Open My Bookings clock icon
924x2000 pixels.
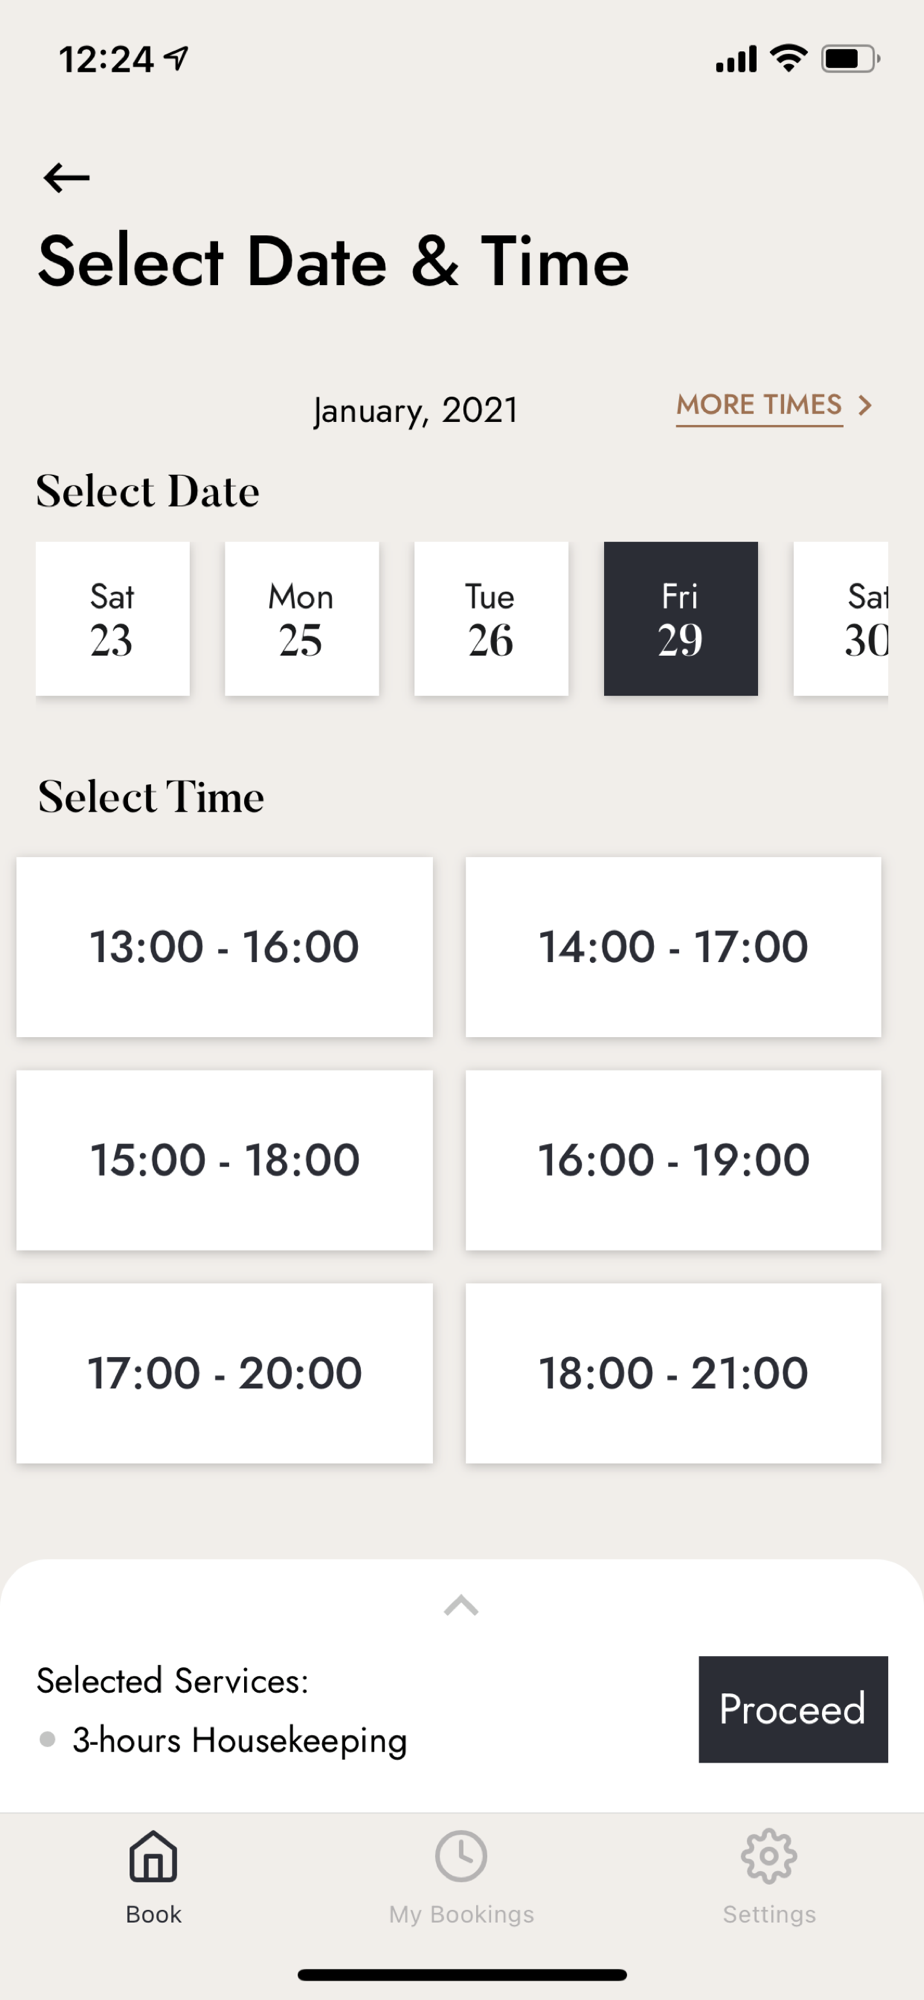click(x=461, y=1857)
